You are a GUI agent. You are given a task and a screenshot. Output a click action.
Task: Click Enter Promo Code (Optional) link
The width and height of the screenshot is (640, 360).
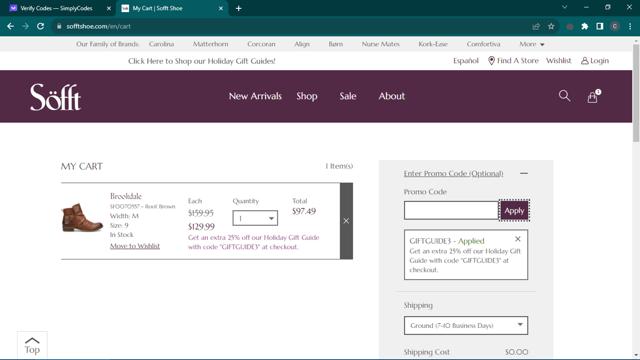tap(453, 173)
